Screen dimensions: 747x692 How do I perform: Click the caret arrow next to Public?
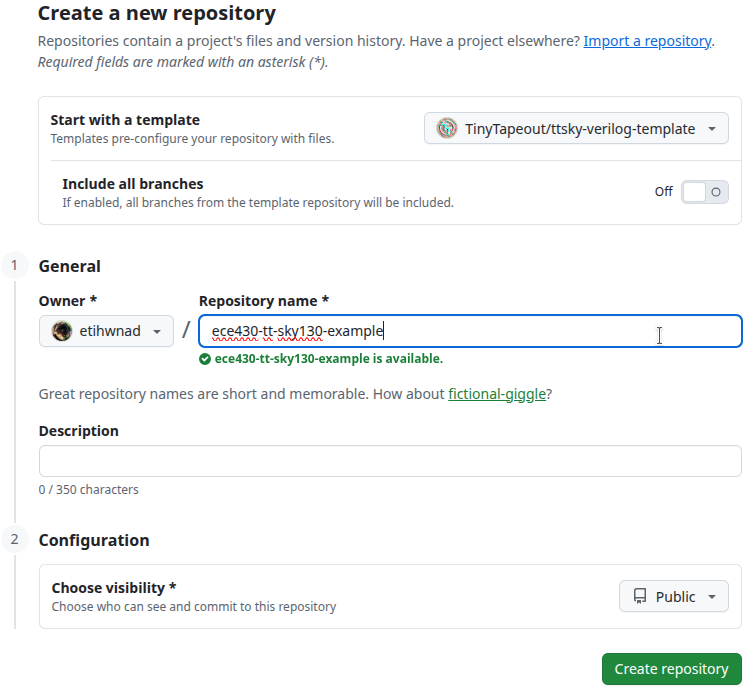(711, 597)
